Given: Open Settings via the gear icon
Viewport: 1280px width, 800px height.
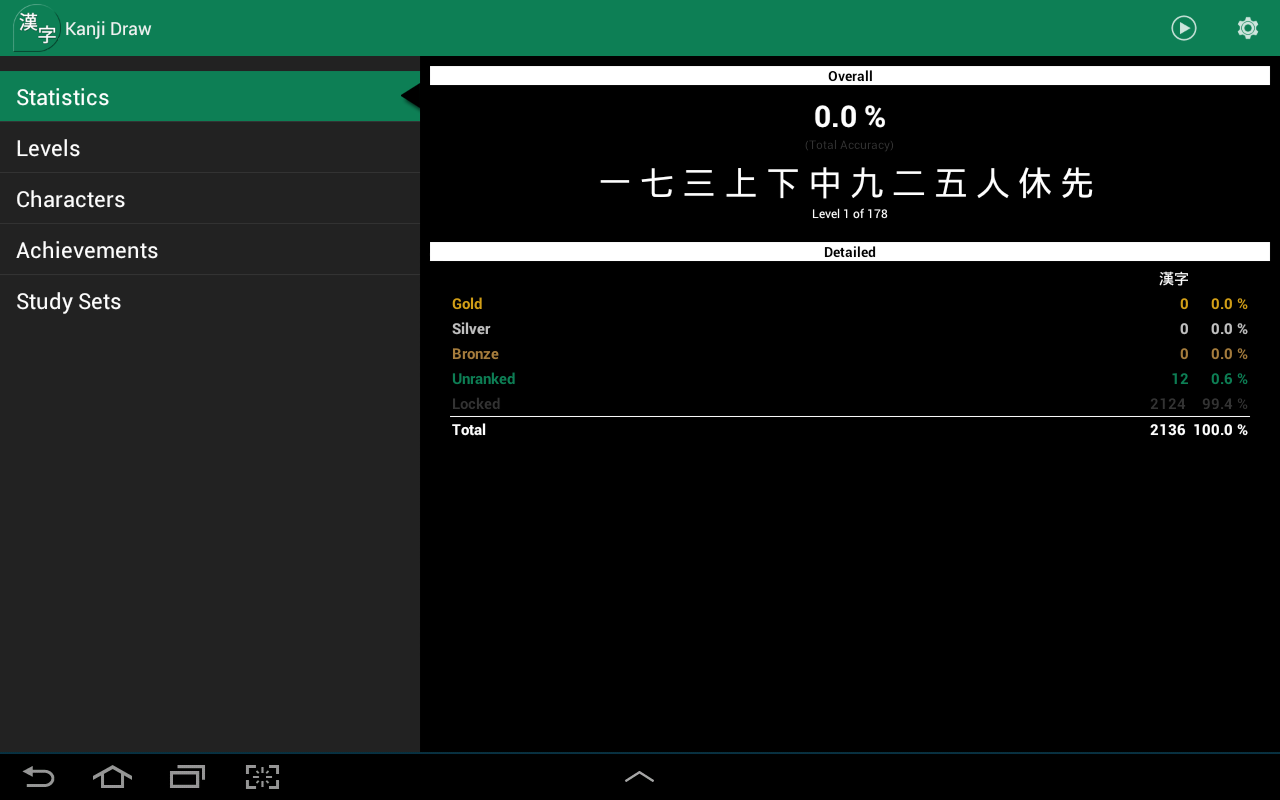Looking at the screenshot, I should [x=1247, y=28].
